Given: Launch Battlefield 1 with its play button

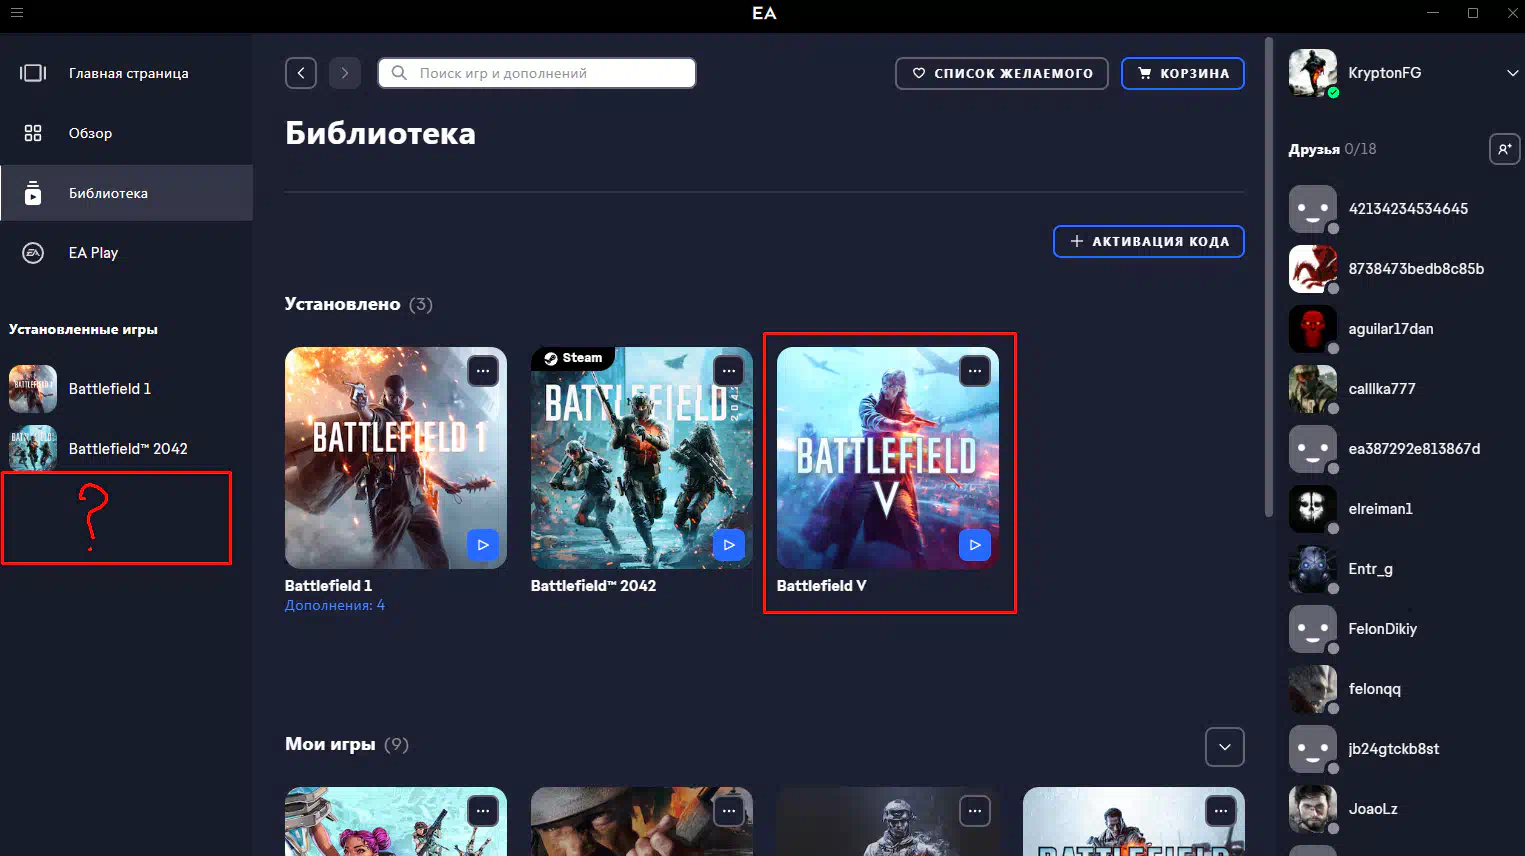Looking at the screenshot, I should 483,545.
